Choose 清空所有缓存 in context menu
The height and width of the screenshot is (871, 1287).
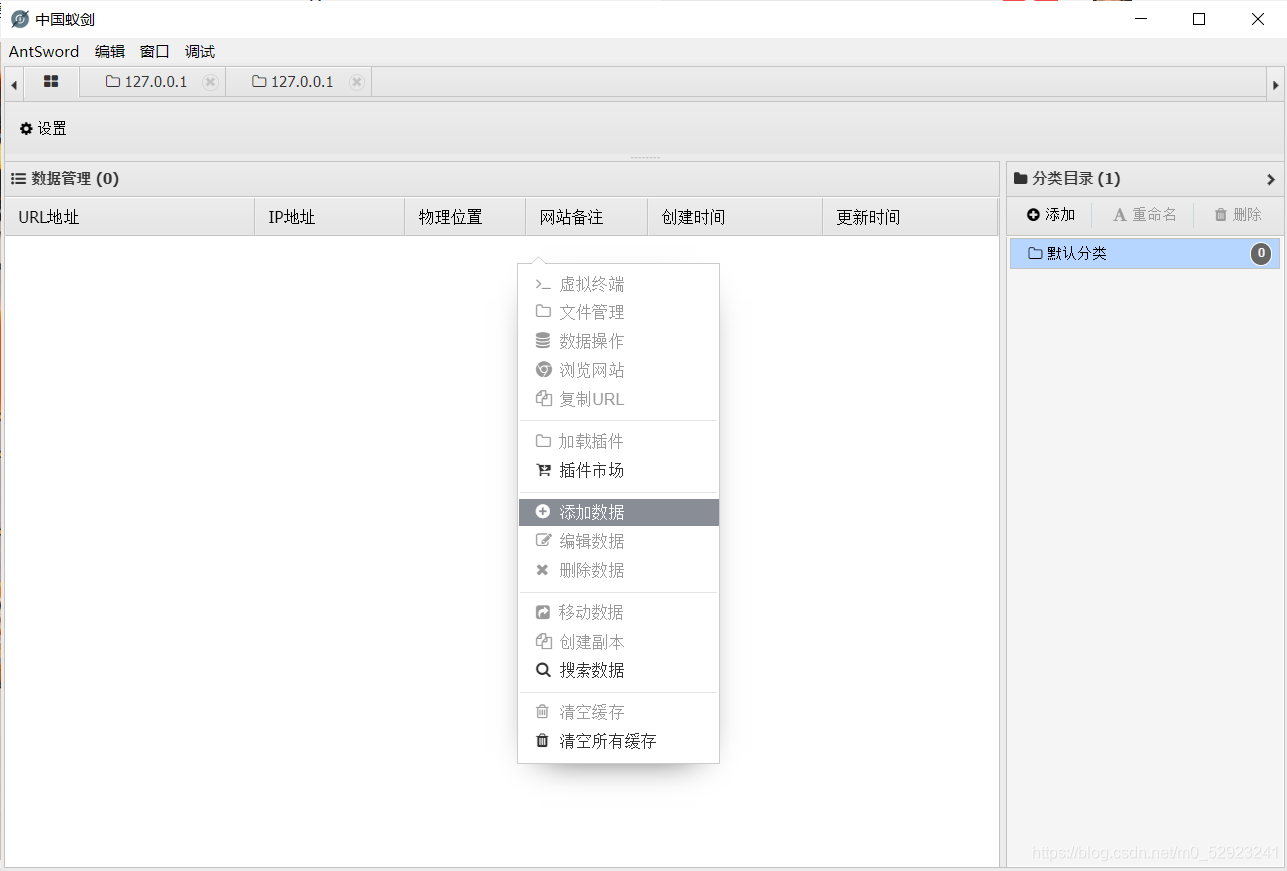[618, 741]
